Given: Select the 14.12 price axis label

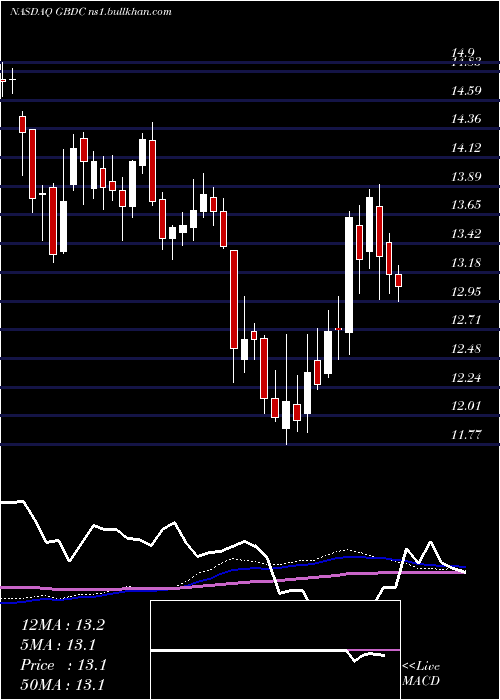Looking at the screenshot, I should [466, 148].
